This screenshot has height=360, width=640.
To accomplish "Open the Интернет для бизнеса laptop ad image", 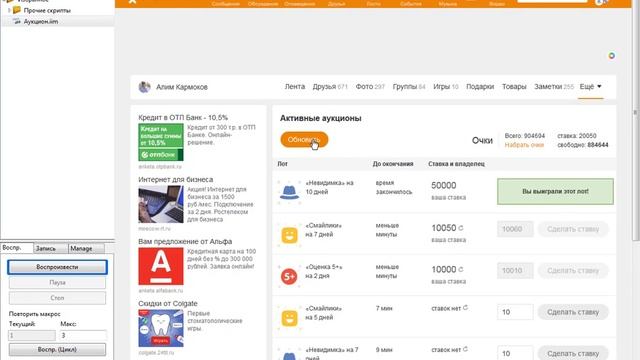I will click(161, 204).
